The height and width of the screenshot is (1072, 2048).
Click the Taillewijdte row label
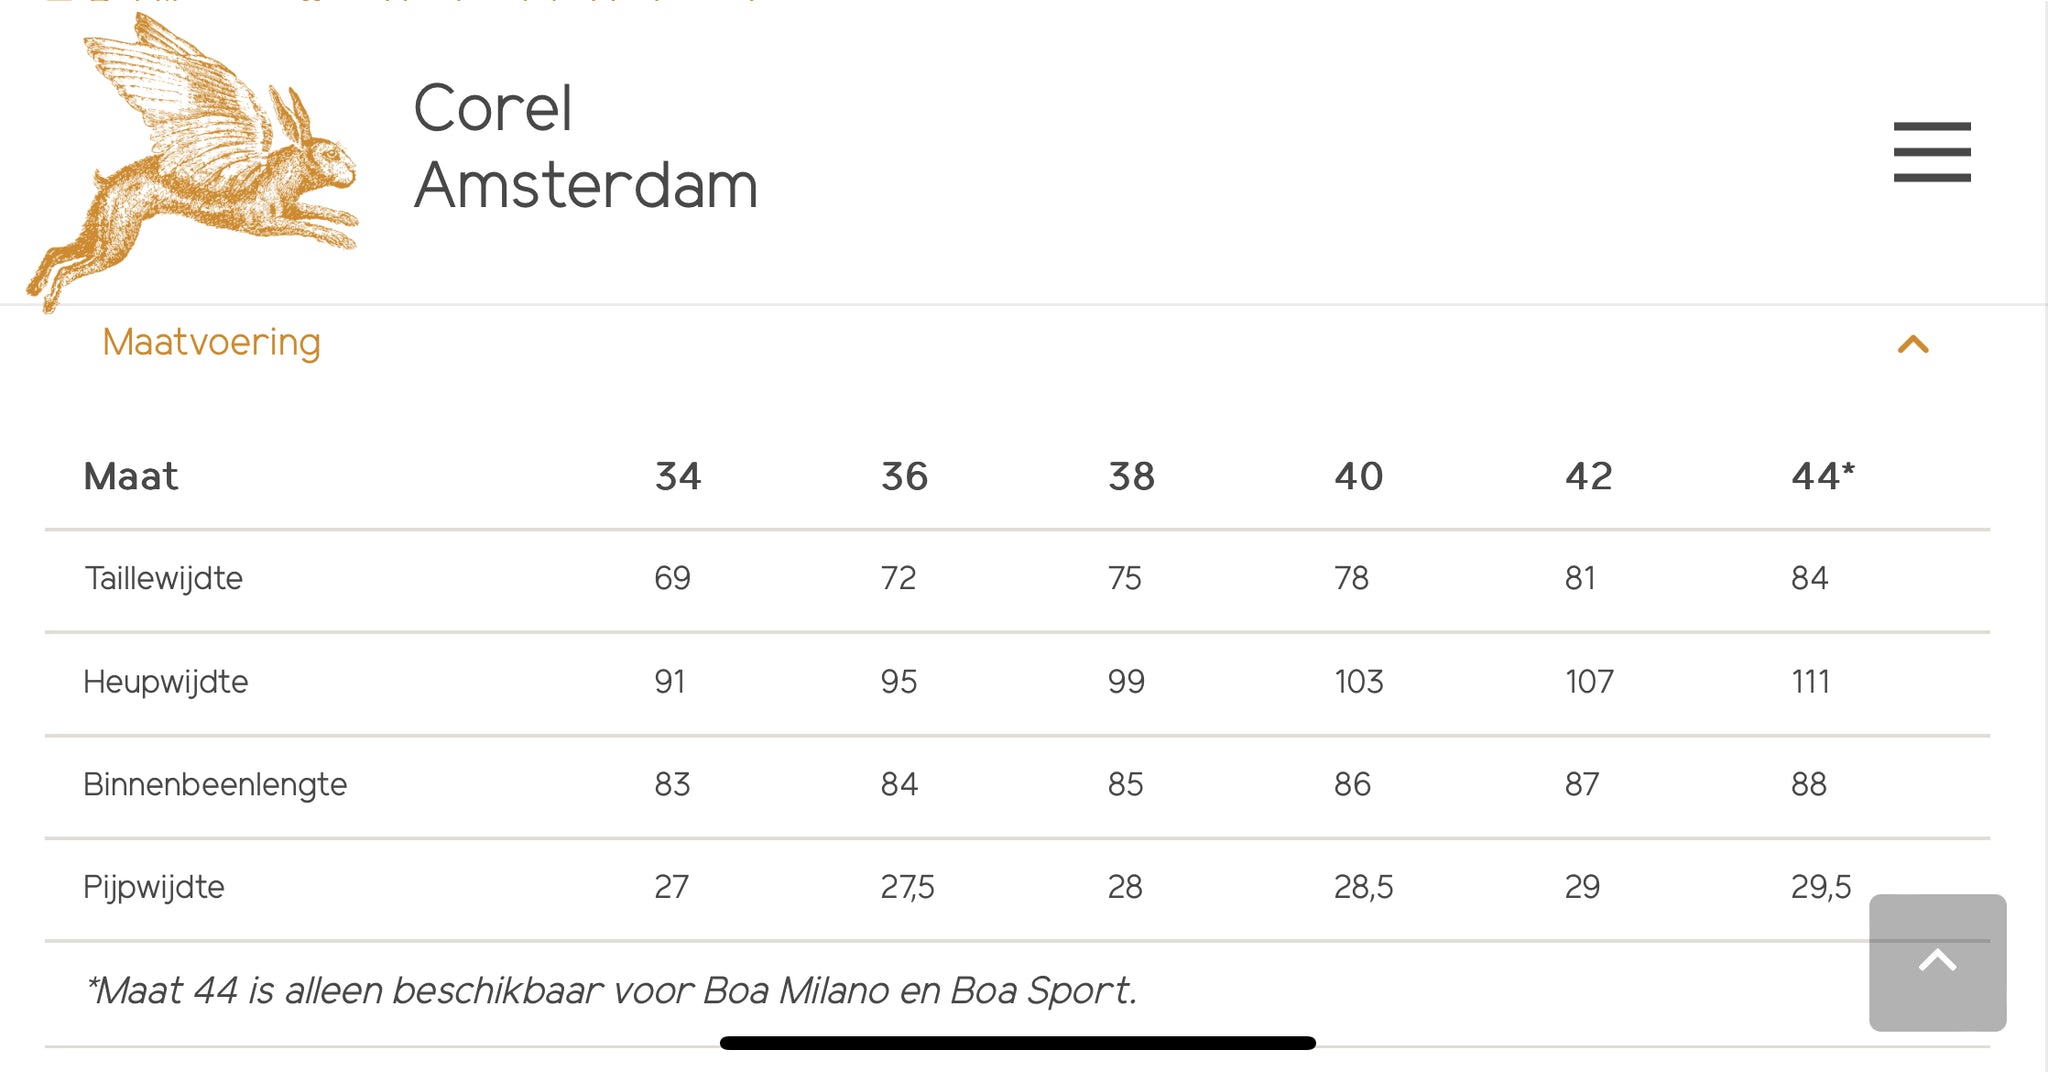(x=163, y=578)
